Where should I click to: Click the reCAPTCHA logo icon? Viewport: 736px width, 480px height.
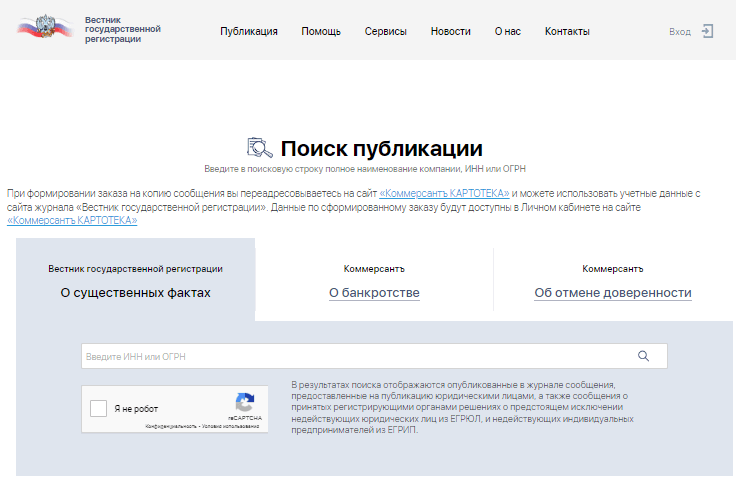245,402
